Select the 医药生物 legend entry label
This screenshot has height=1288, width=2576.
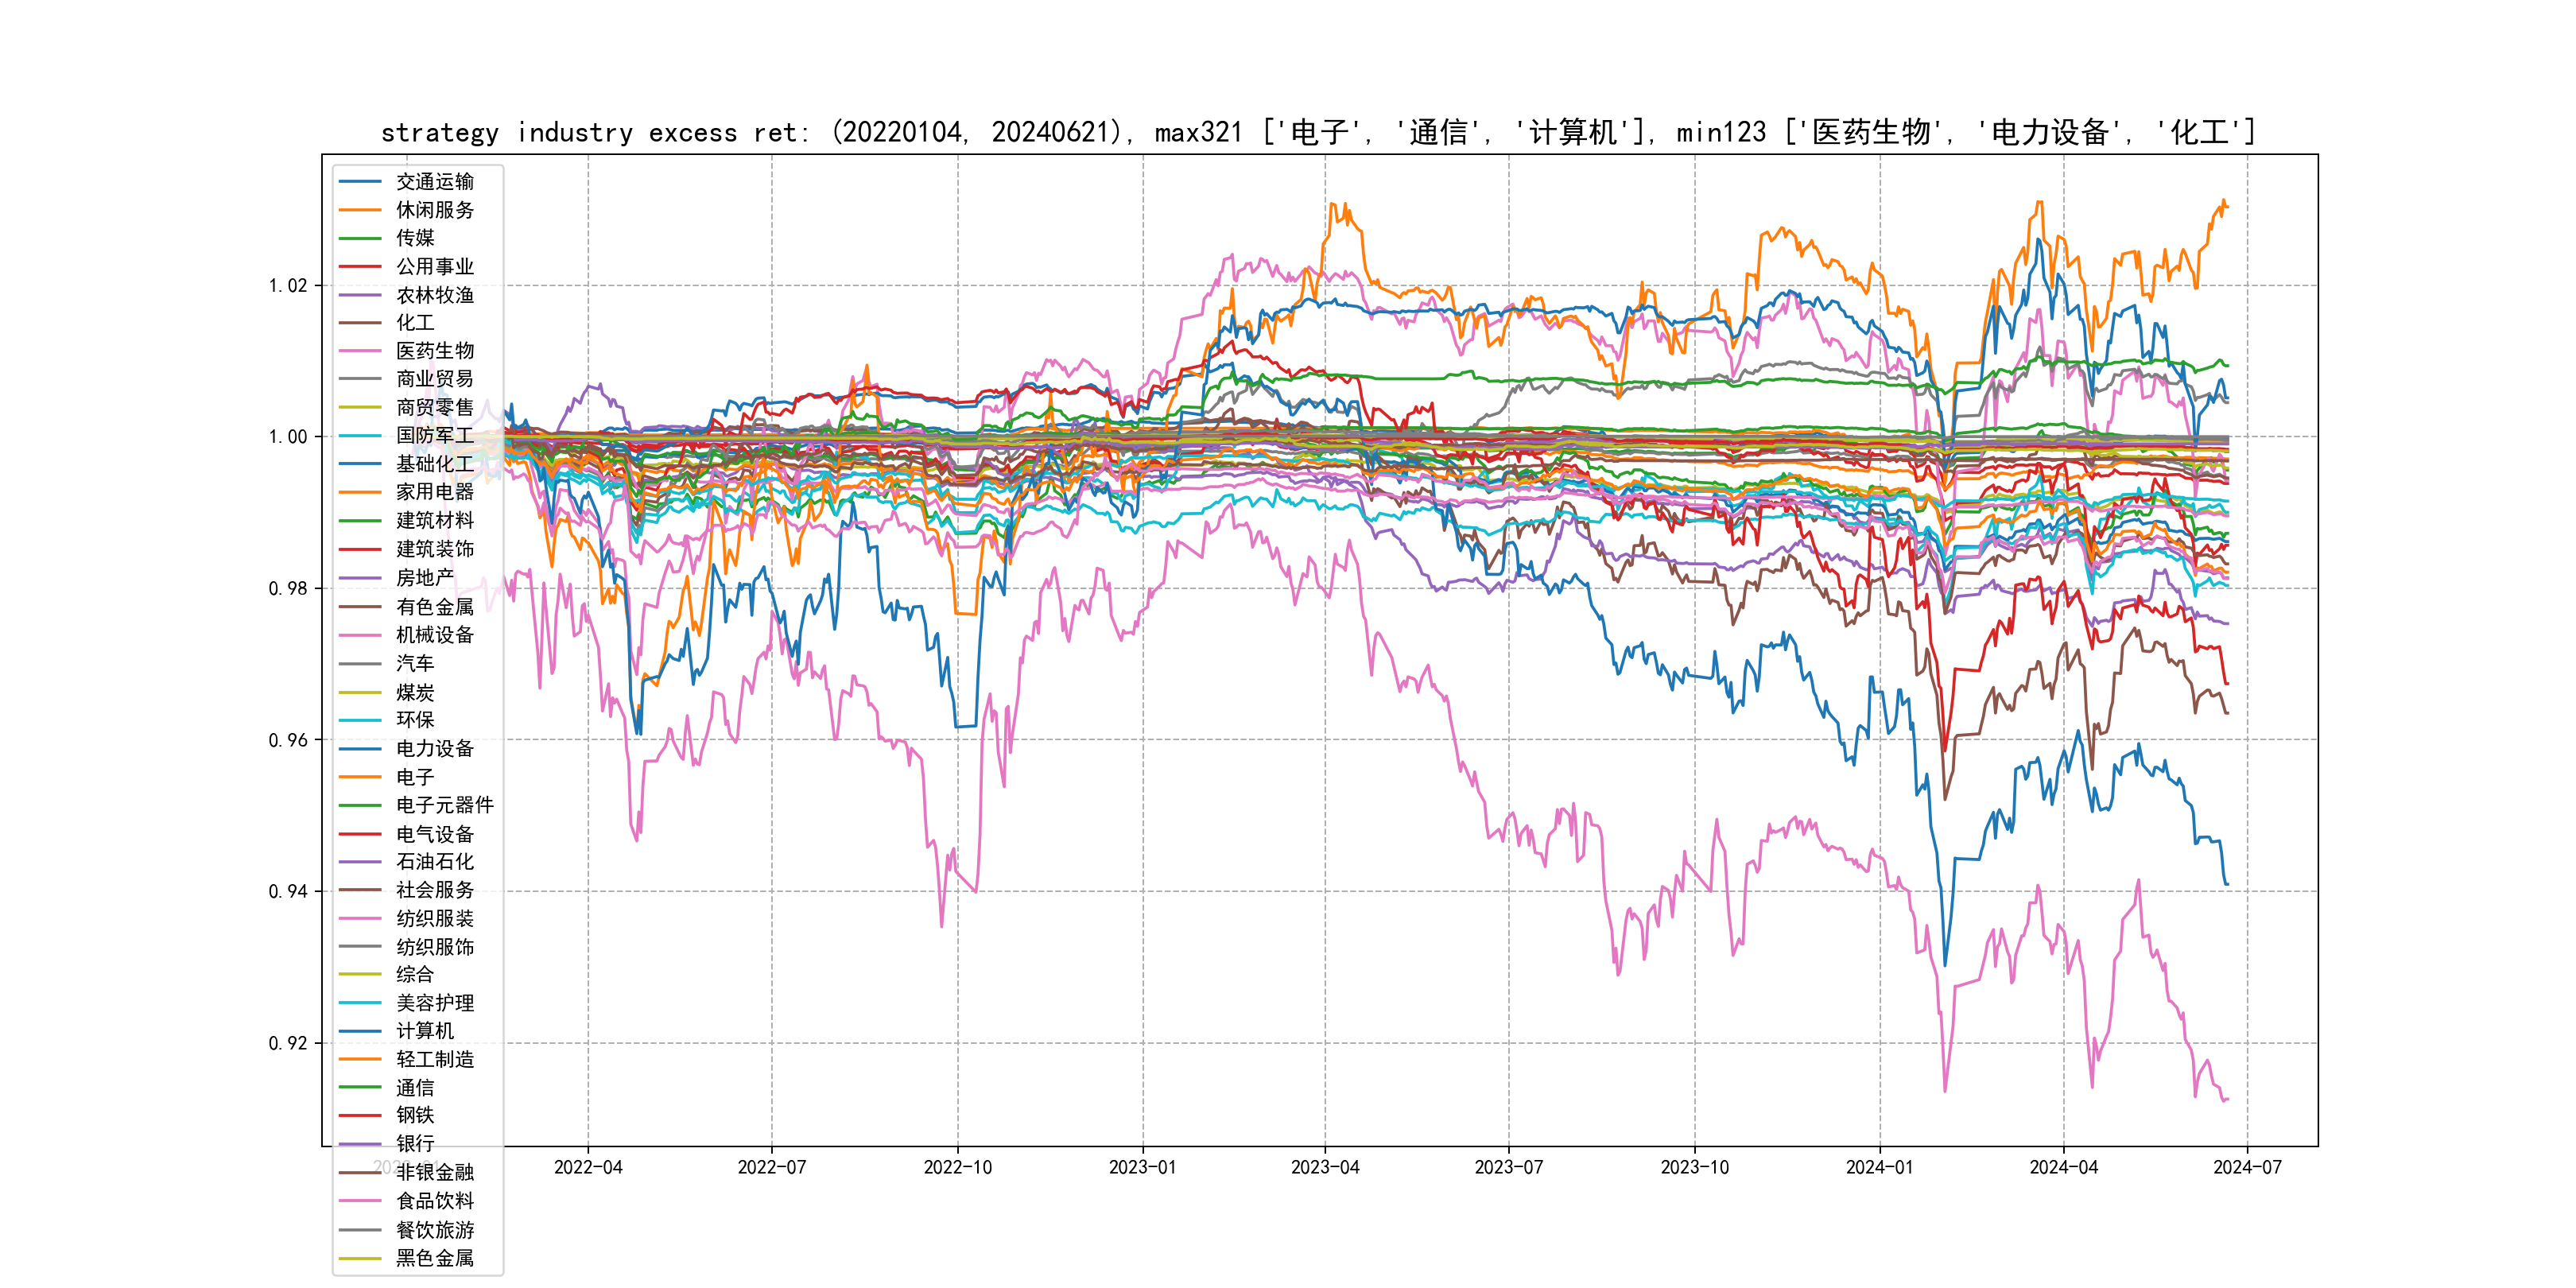pos(434,351)
